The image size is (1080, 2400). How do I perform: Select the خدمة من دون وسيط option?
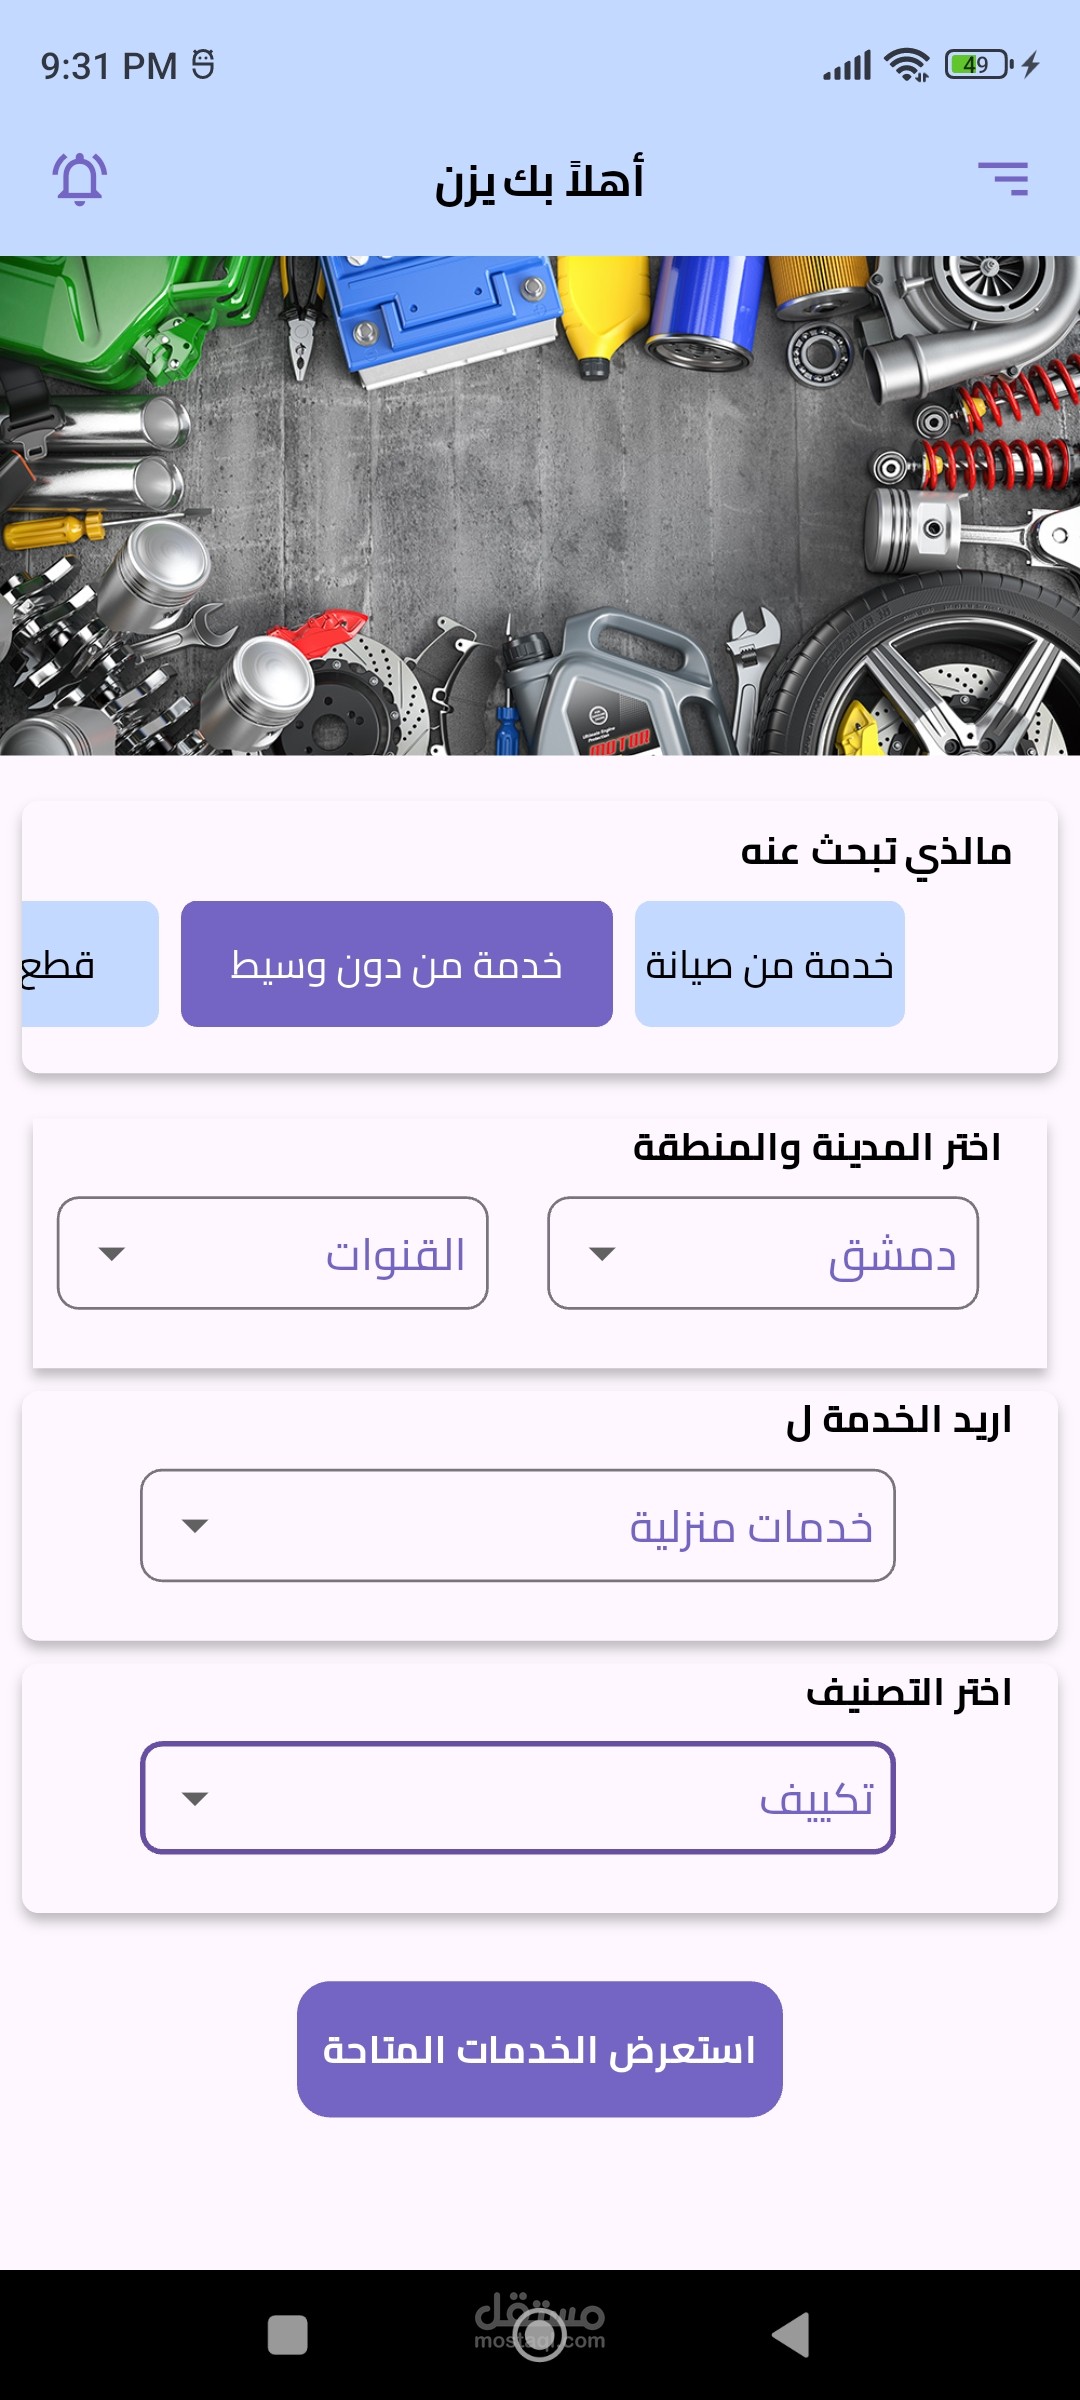(x=396, y=964)
